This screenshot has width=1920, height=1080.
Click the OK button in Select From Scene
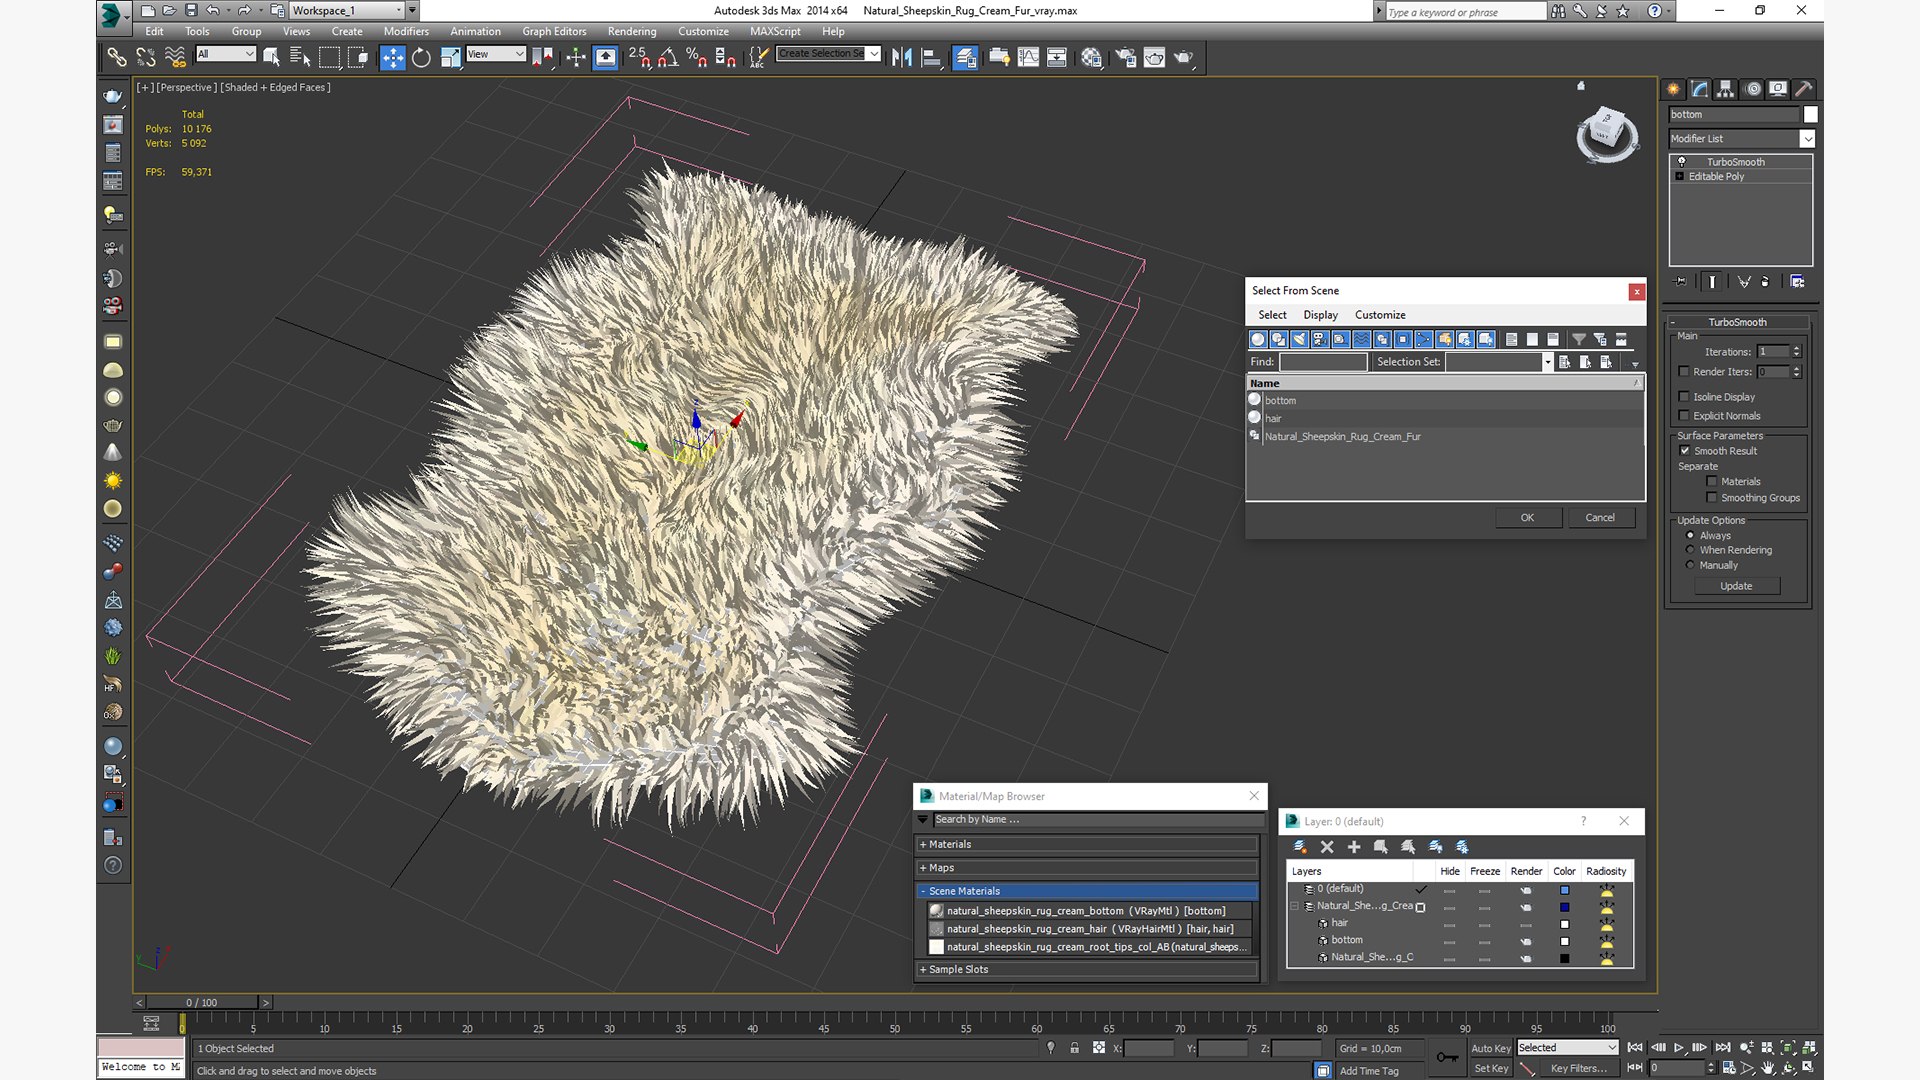coord(1526,518)
